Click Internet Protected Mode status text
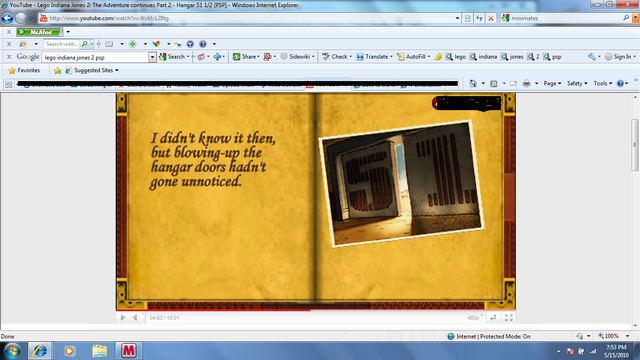 coord(493,336)
